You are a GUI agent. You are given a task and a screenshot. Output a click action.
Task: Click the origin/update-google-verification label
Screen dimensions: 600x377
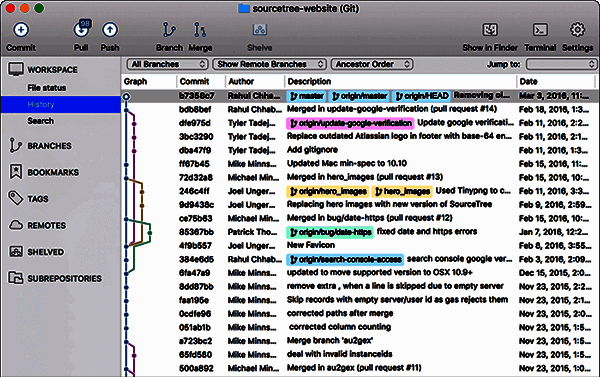pos(350,123)
